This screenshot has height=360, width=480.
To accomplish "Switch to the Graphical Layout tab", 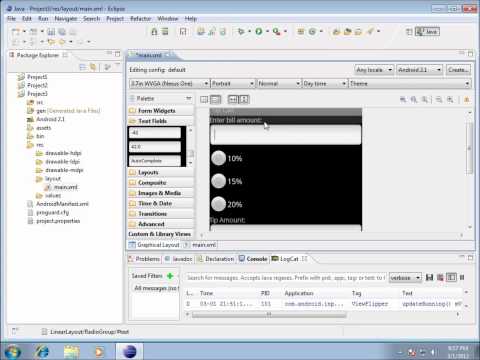I will (155, 245).
